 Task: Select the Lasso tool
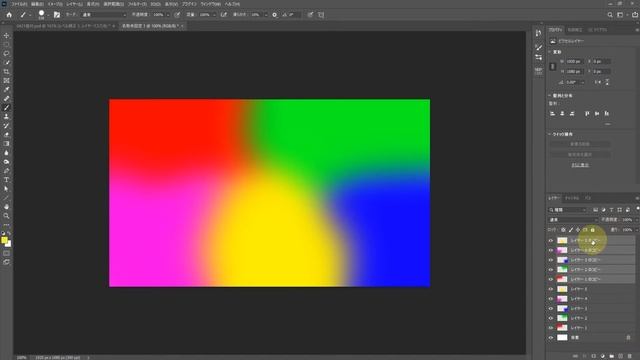click(x=6, y=53)
